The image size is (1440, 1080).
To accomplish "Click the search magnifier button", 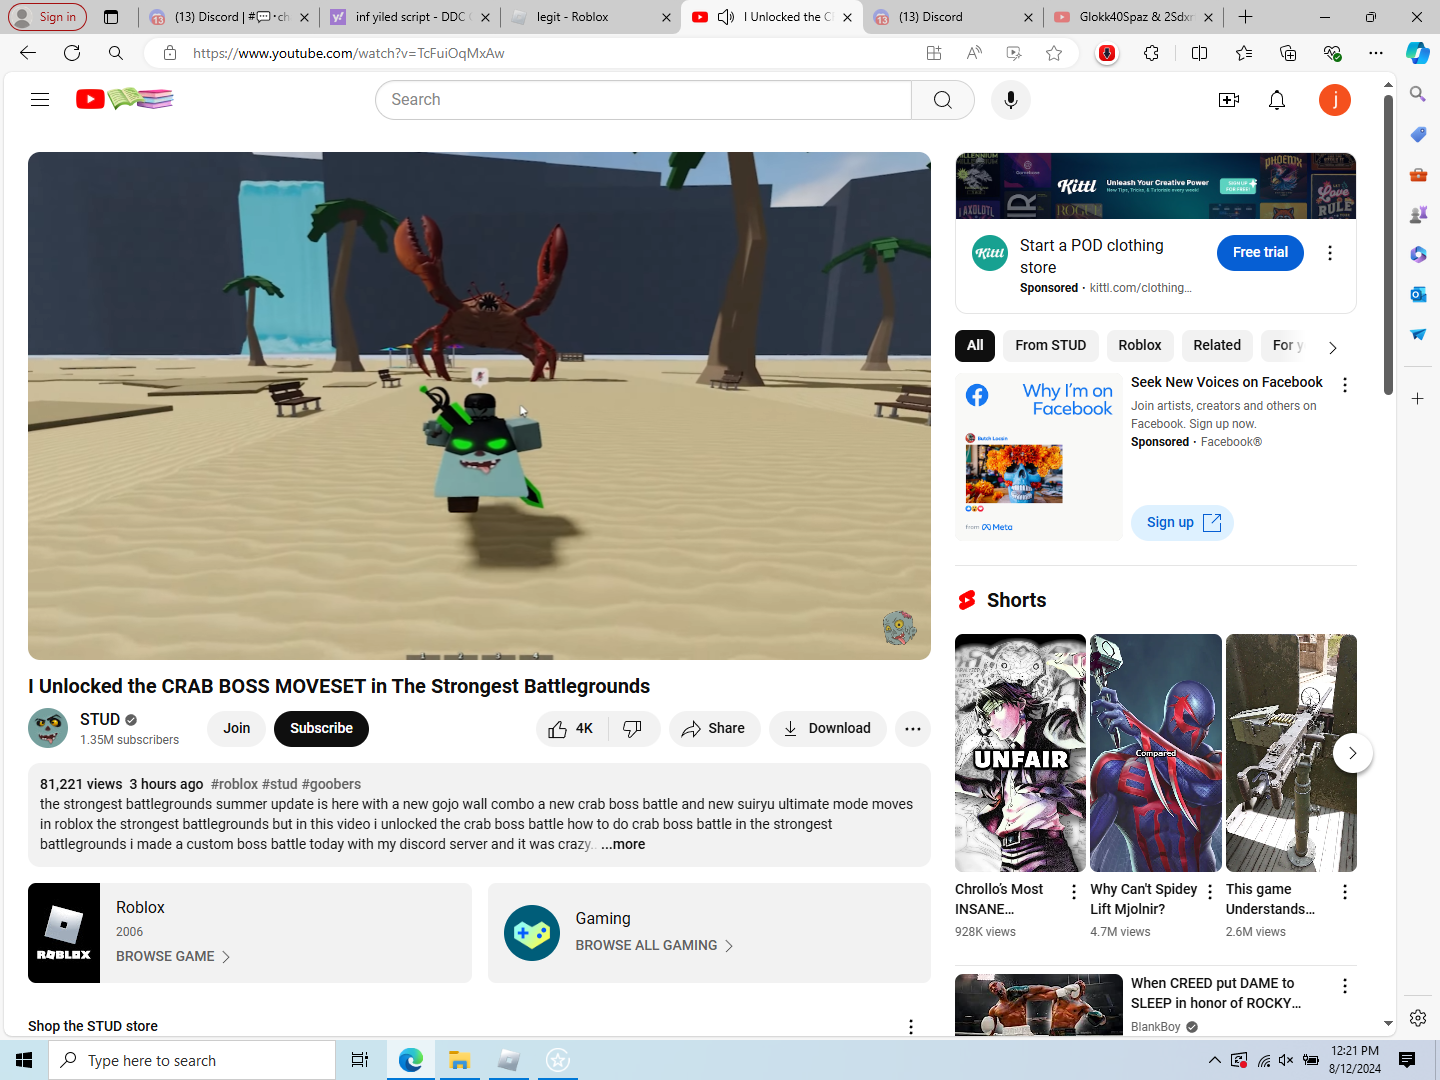I will 943,100.
